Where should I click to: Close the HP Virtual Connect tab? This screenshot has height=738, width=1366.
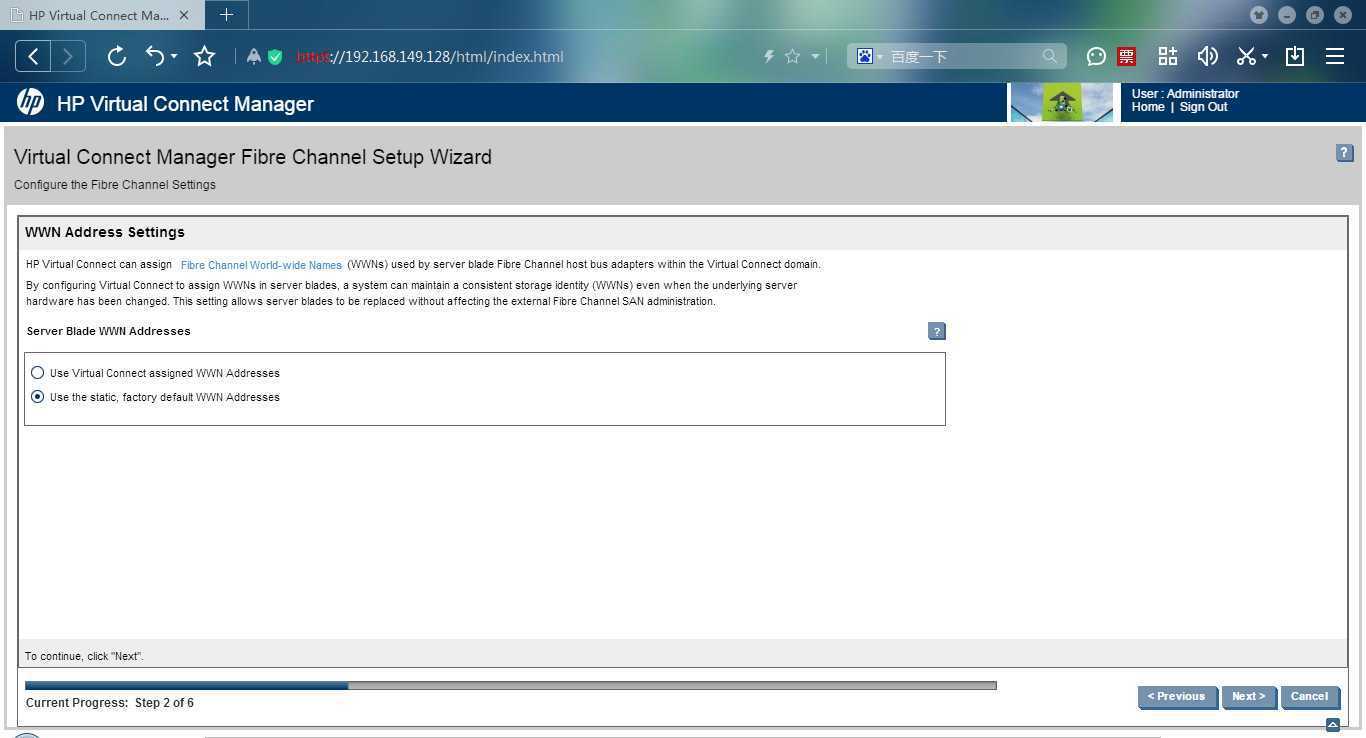(184, 15)
